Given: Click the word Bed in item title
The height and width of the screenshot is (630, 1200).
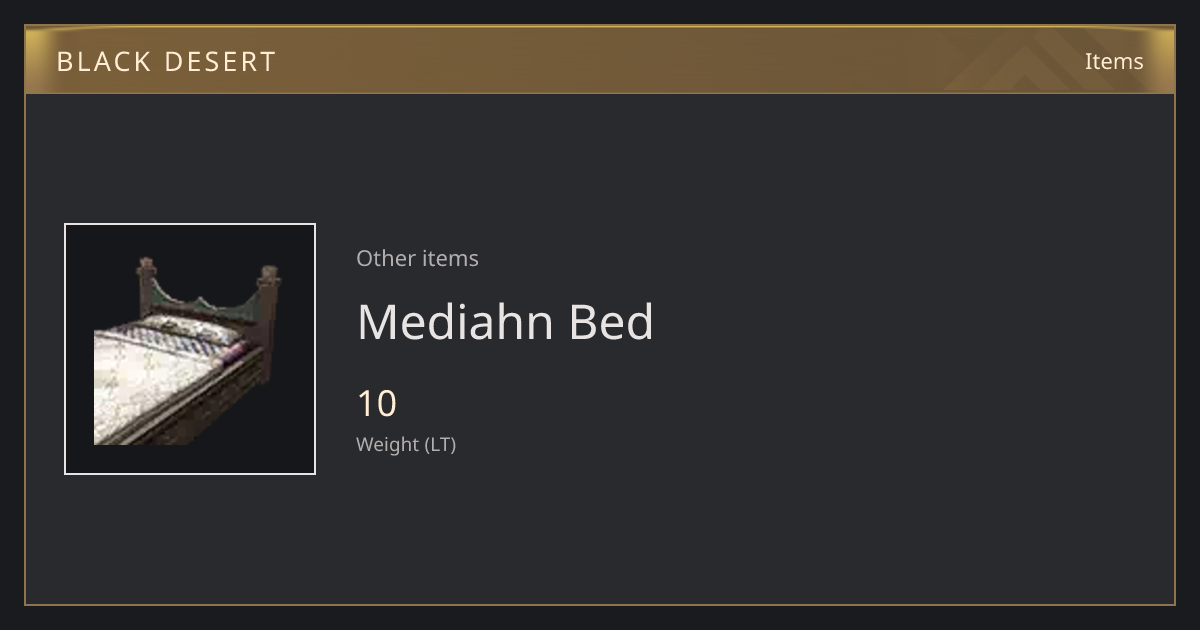Looking at the screenshot, I should point(611,322).
